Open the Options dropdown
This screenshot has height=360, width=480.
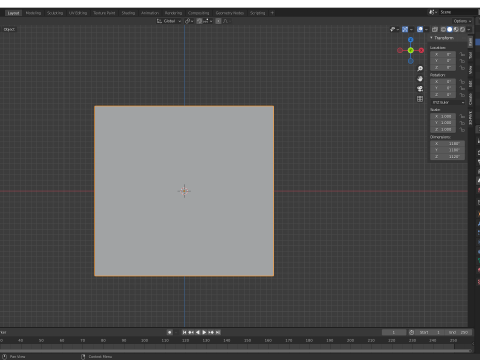[x=462, y=21]
